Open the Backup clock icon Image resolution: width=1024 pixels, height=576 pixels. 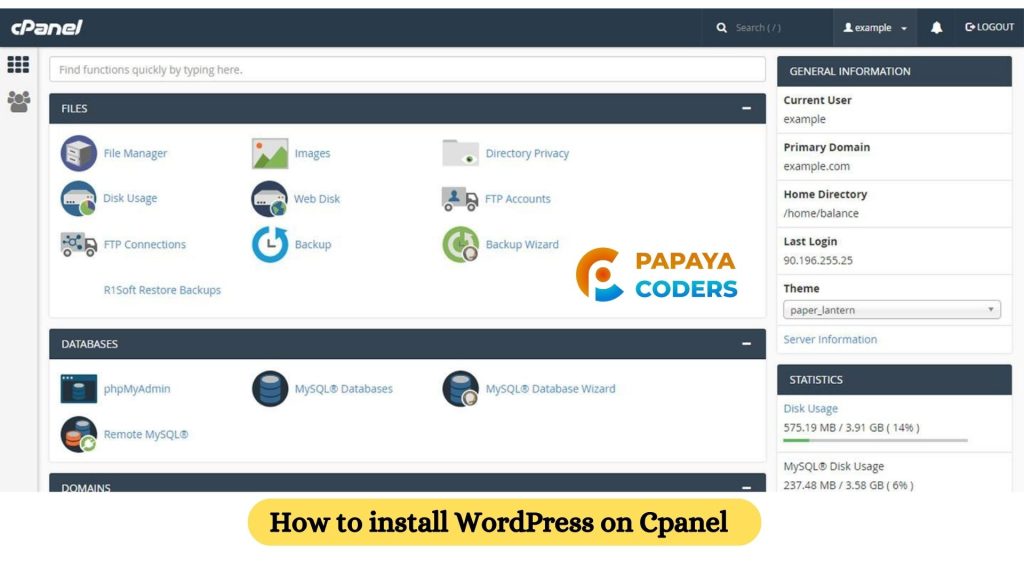coord(270,244)
